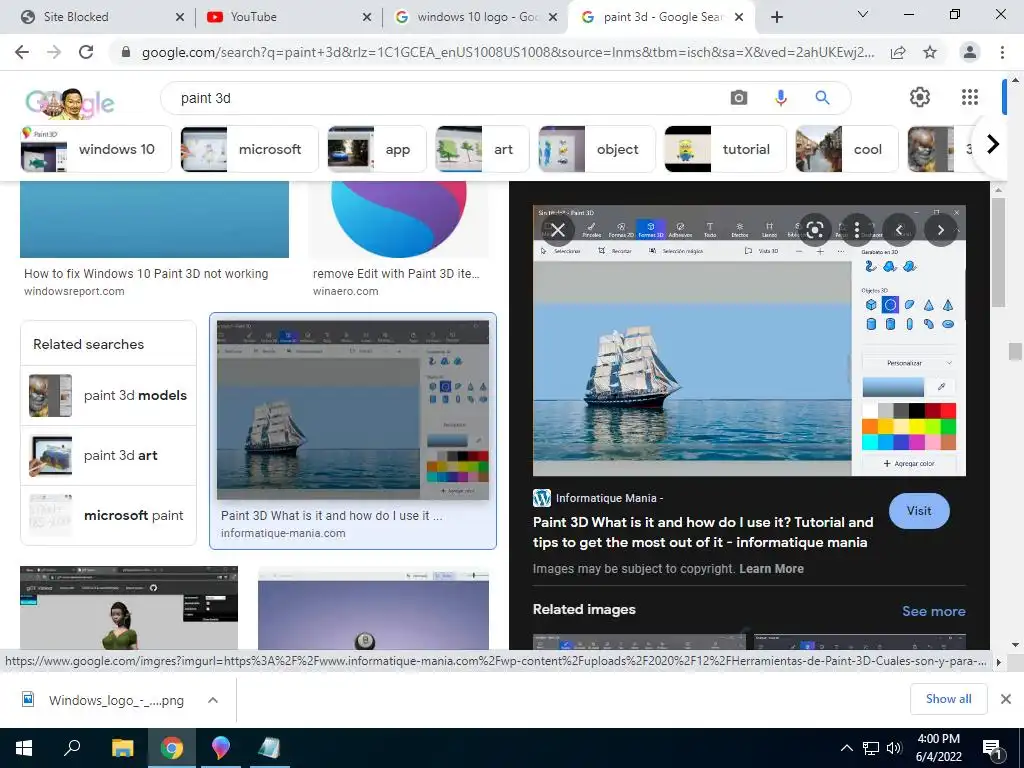
Task: Click the Visit button
Action: coord(919,511)
